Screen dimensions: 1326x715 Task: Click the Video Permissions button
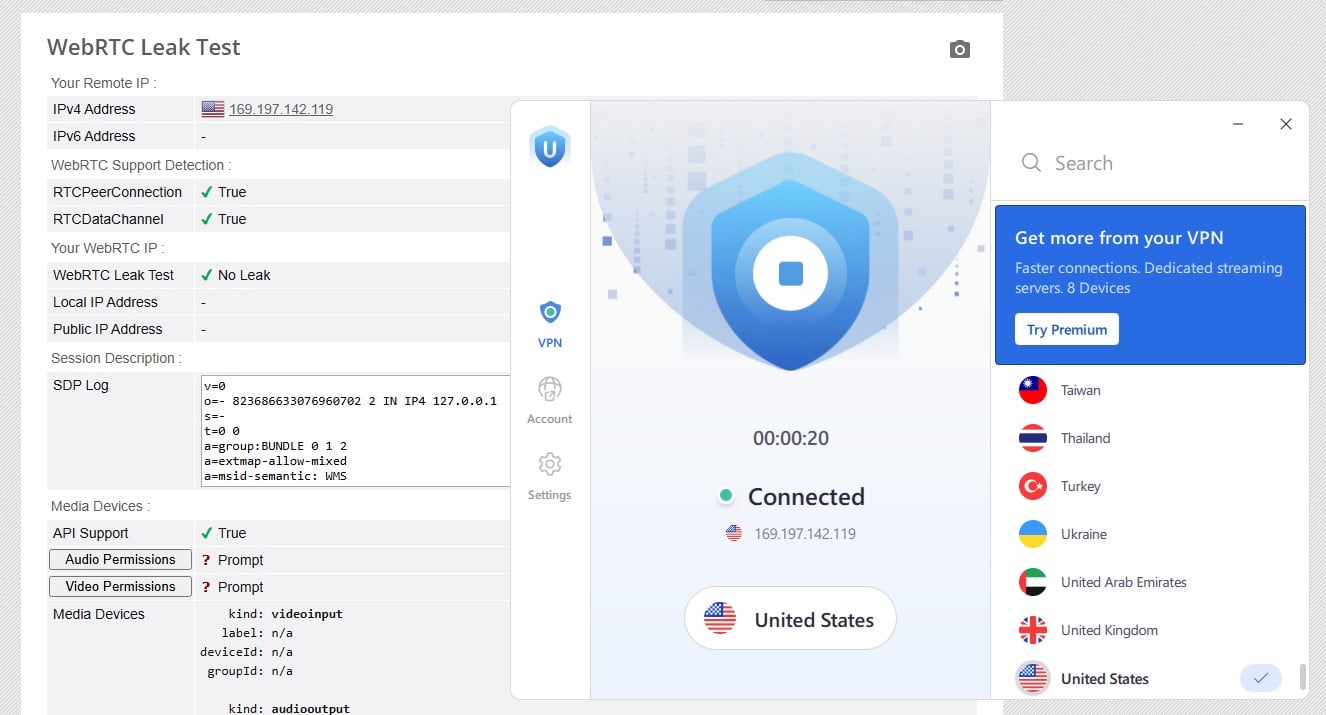click(120, 587)
